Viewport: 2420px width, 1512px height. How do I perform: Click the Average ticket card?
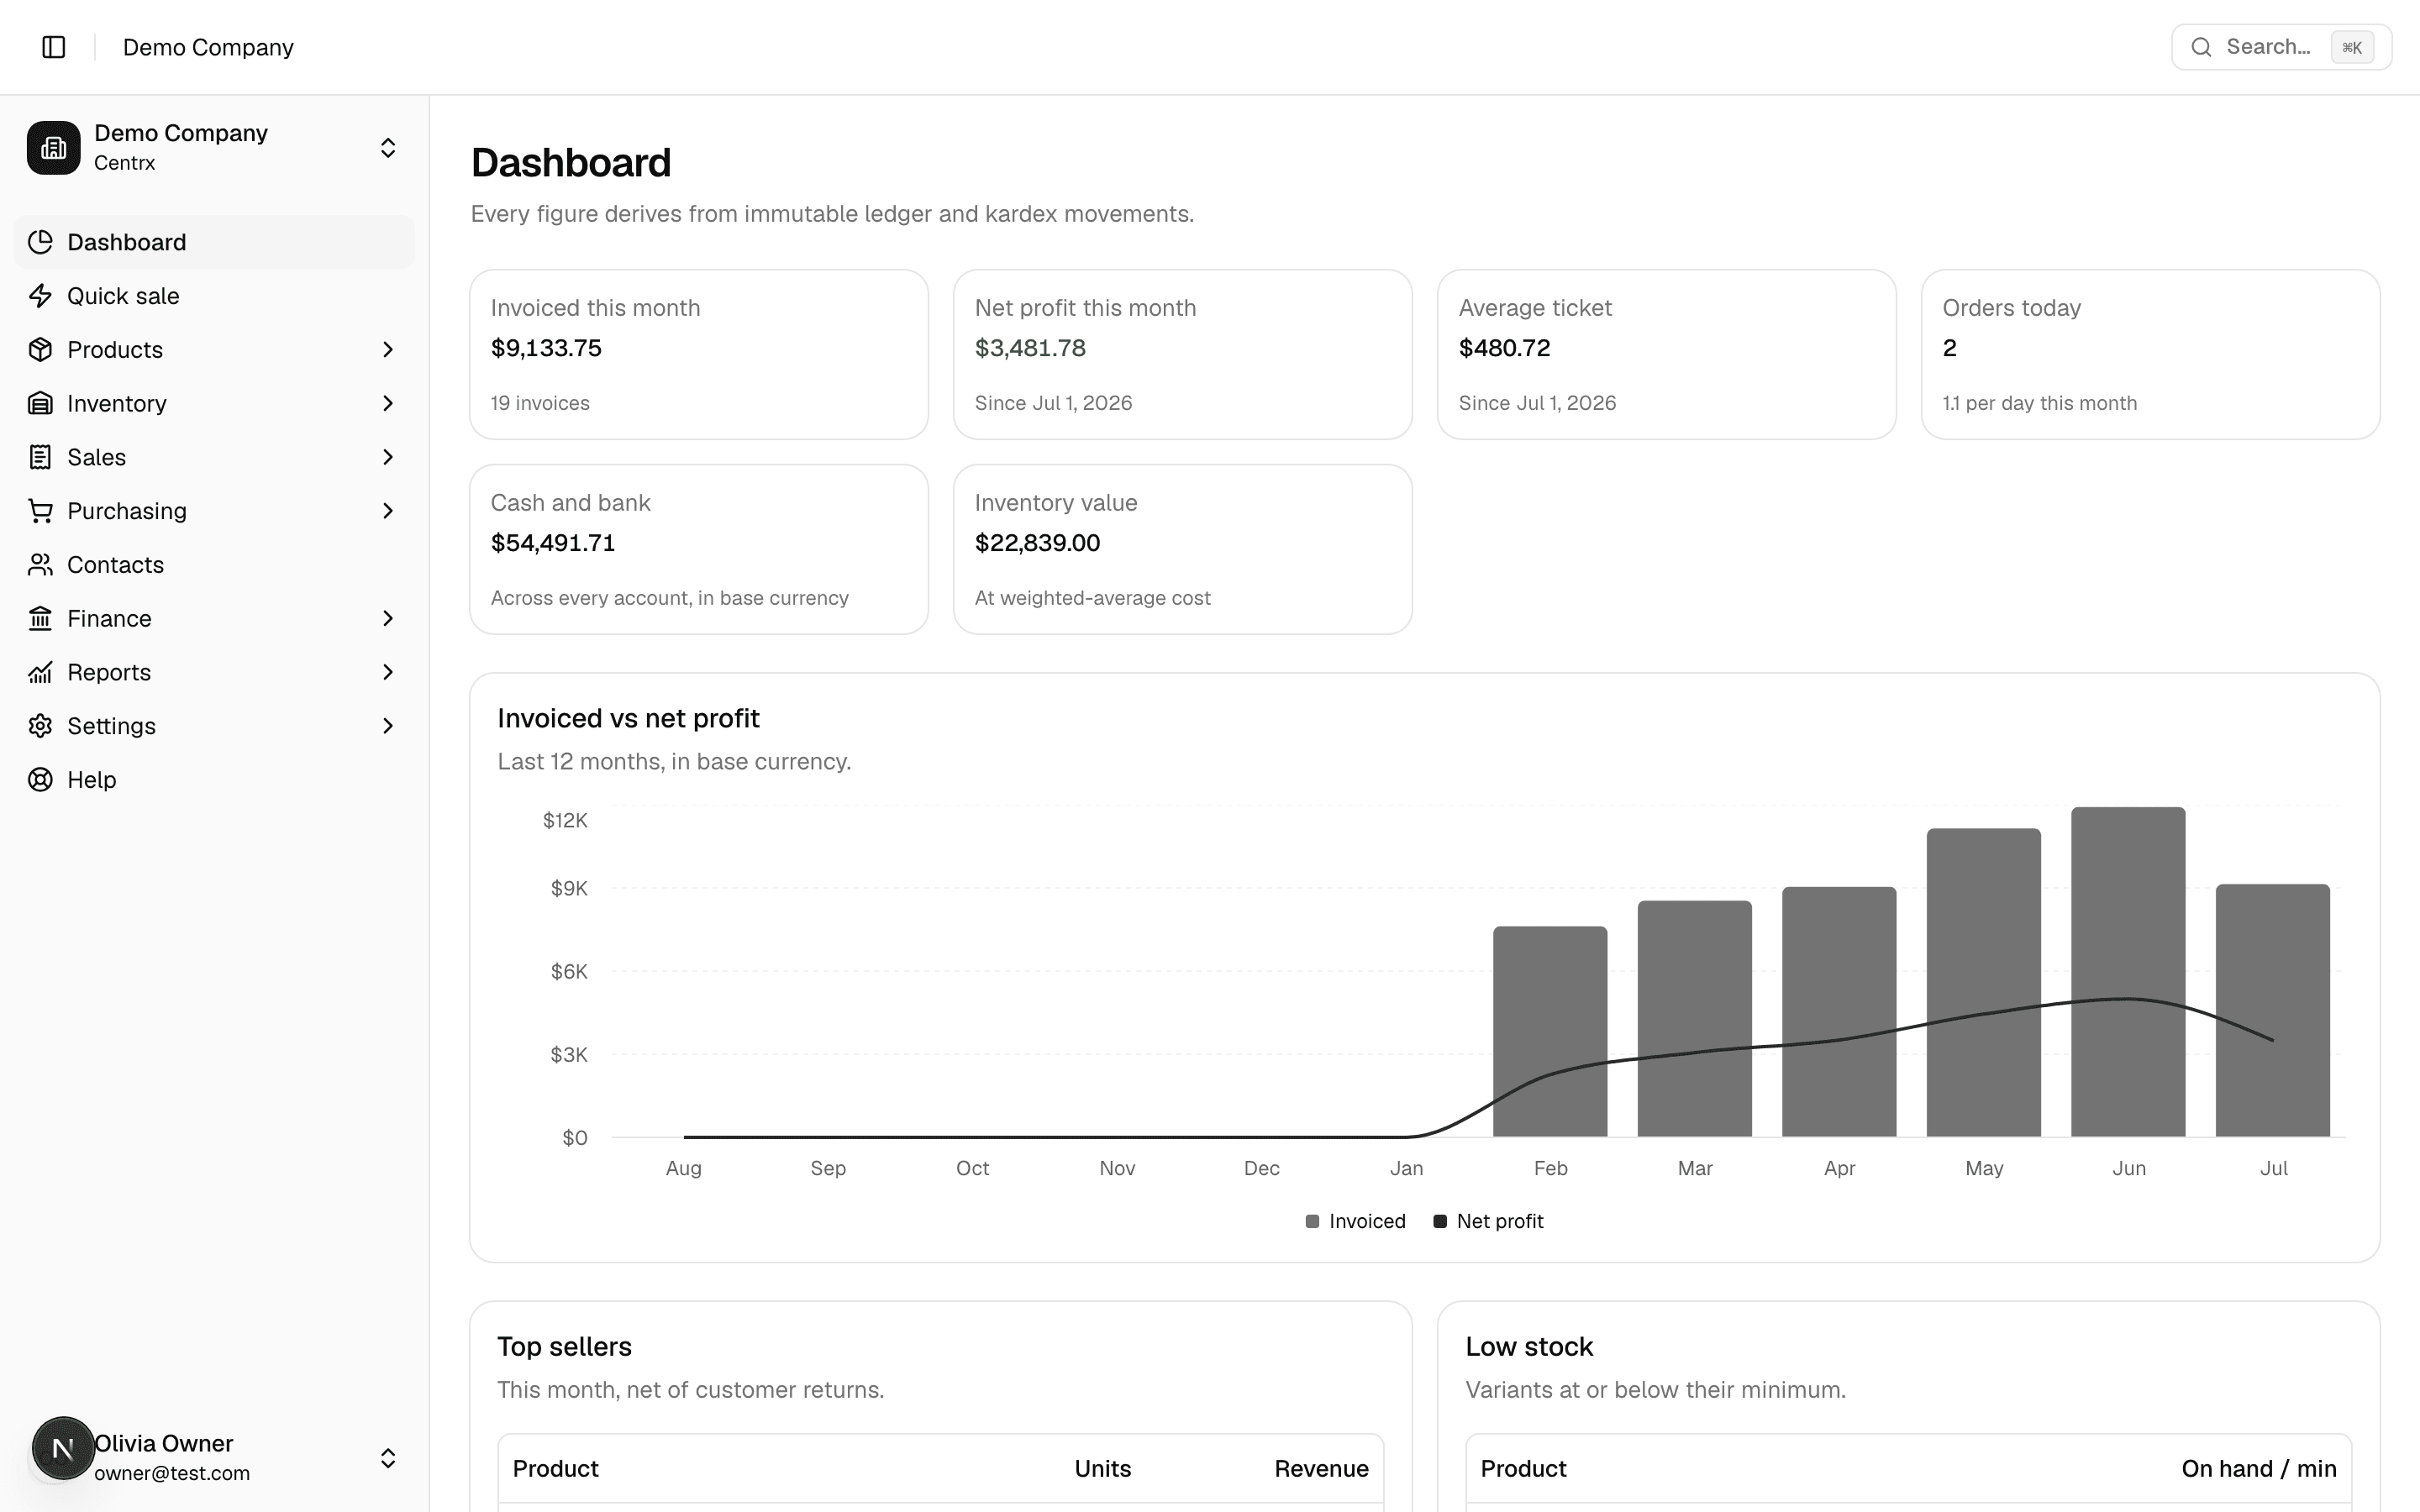pyautogui.click(x=1667, y=354)
